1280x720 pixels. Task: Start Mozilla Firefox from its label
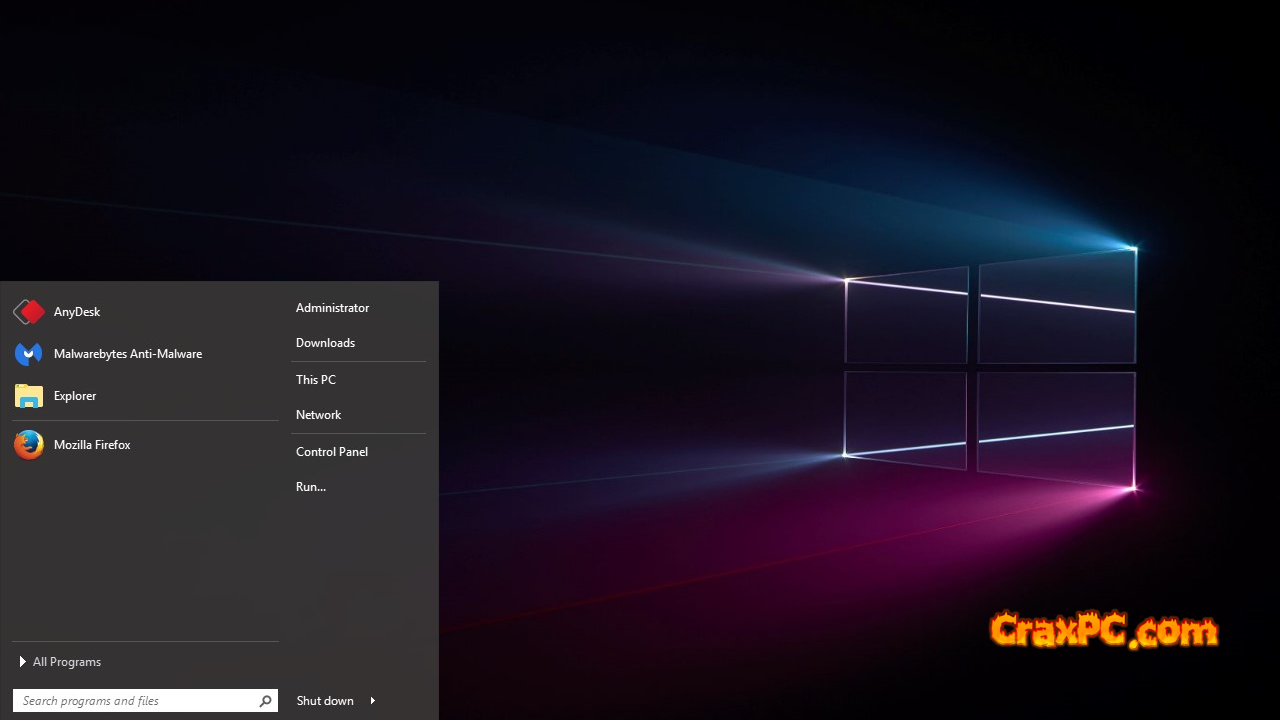point(92,445)
